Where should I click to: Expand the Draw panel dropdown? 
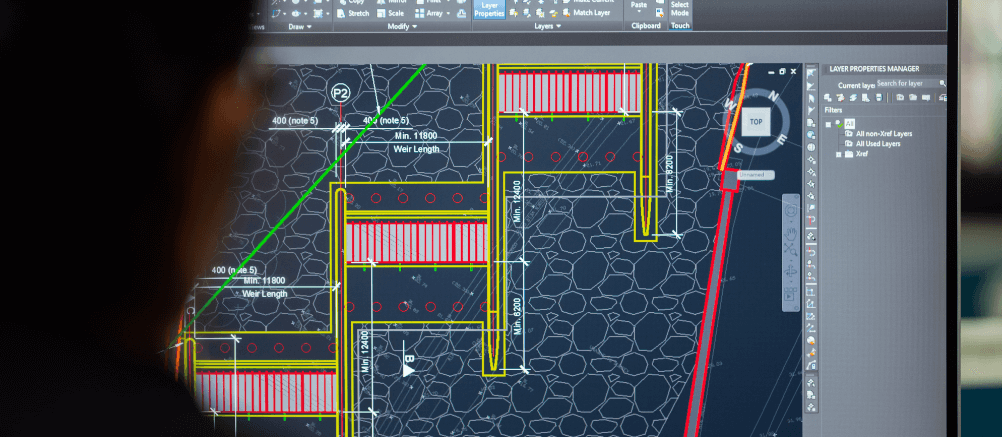point(309,27)
